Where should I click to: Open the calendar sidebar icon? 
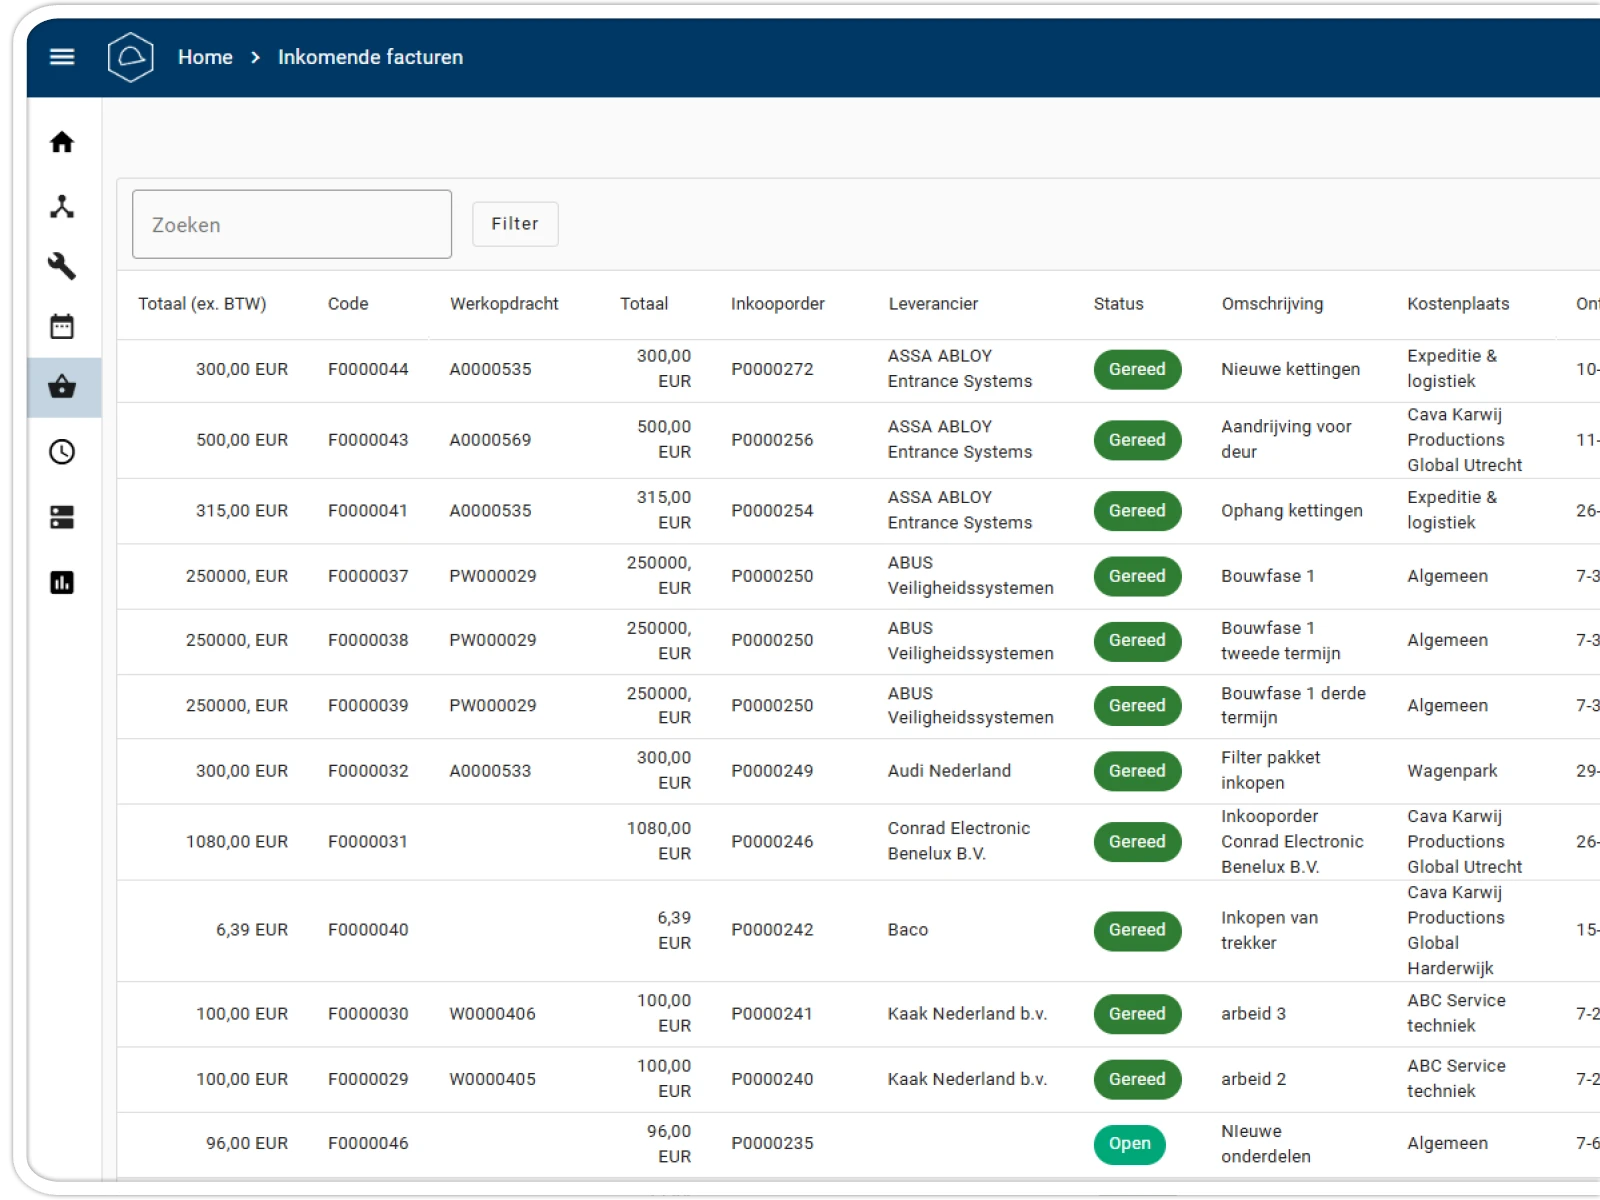tap(62, 326)
